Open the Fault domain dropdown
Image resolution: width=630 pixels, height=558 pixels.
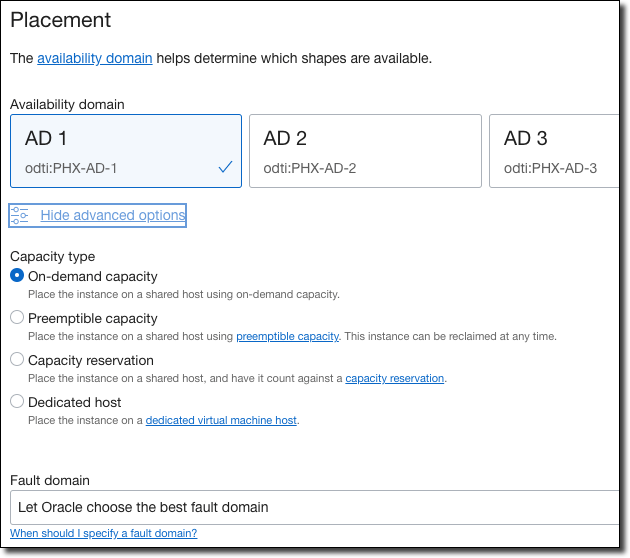[315, 507]
